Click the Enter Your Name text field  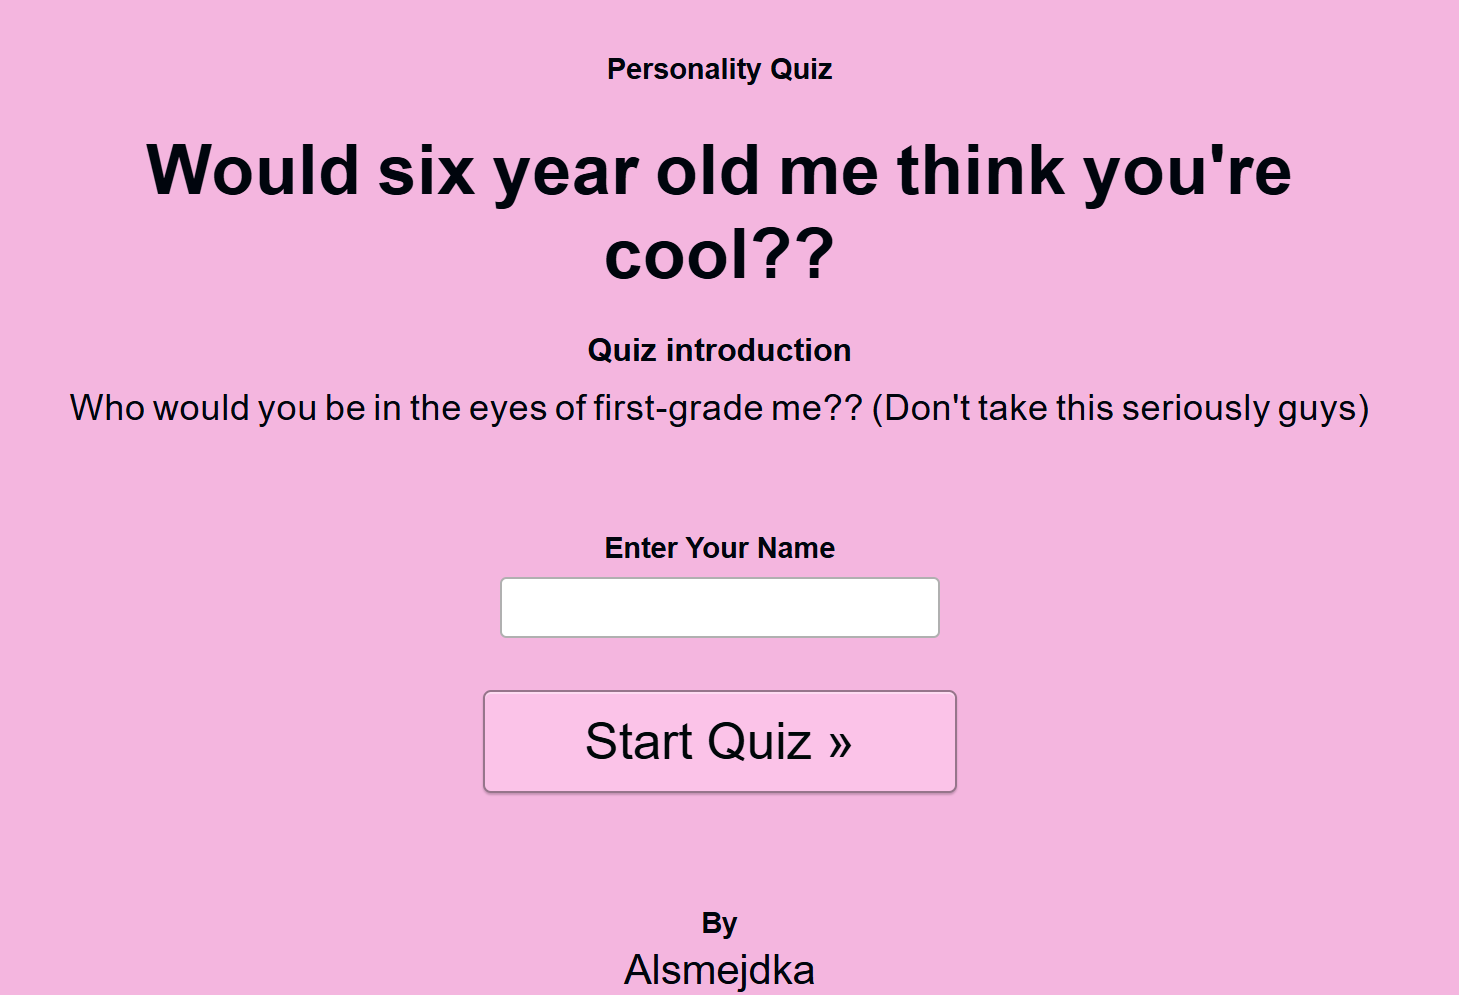719,607
